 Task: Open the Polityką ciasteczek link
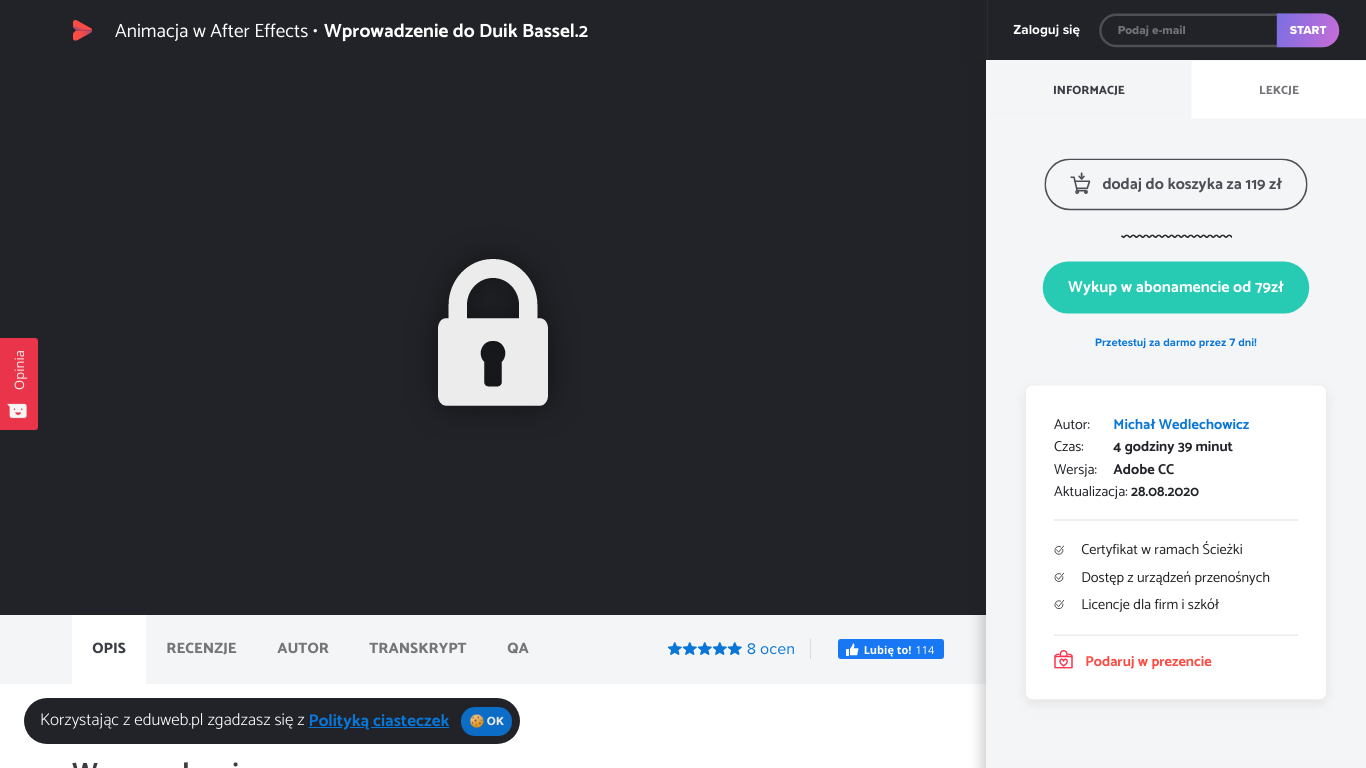[379, 721]
